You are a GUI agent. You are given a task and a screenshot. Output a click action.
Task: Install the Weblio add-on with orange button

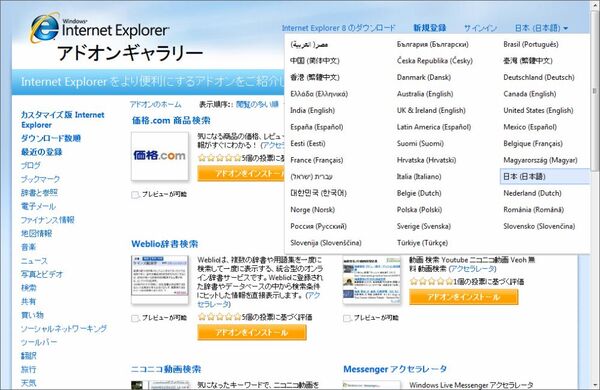click(252, 333)
